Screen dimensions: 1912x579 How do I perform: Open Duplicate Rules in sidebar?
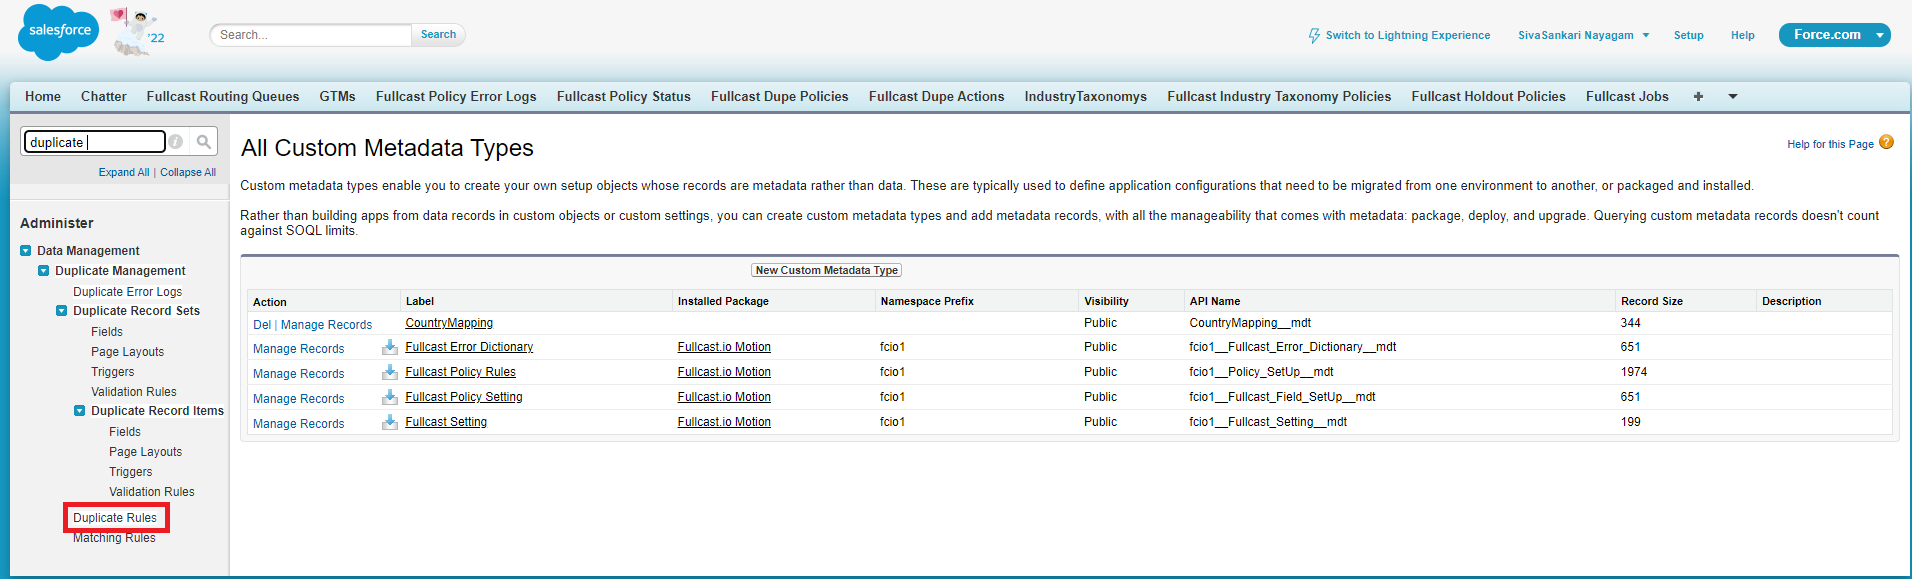[x=115, y=518]
